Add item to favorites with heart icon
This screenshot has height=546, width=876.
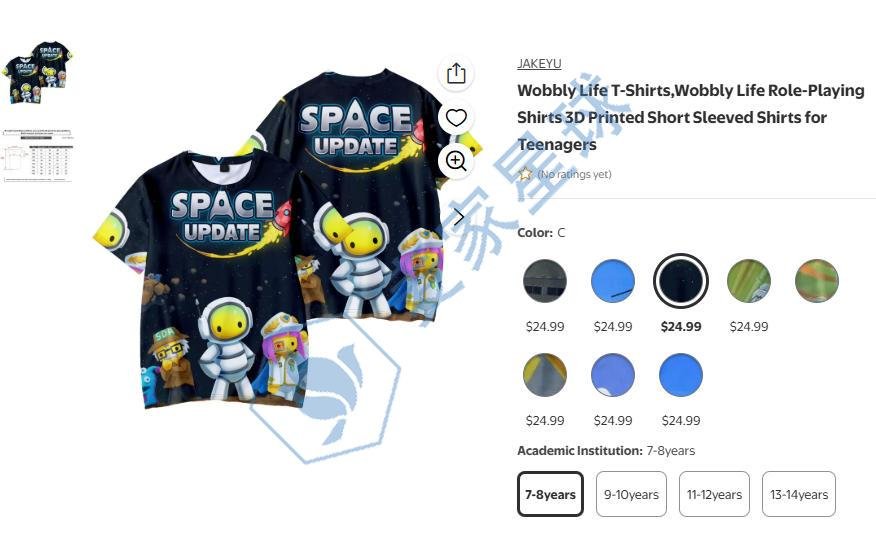coord(456,117)
